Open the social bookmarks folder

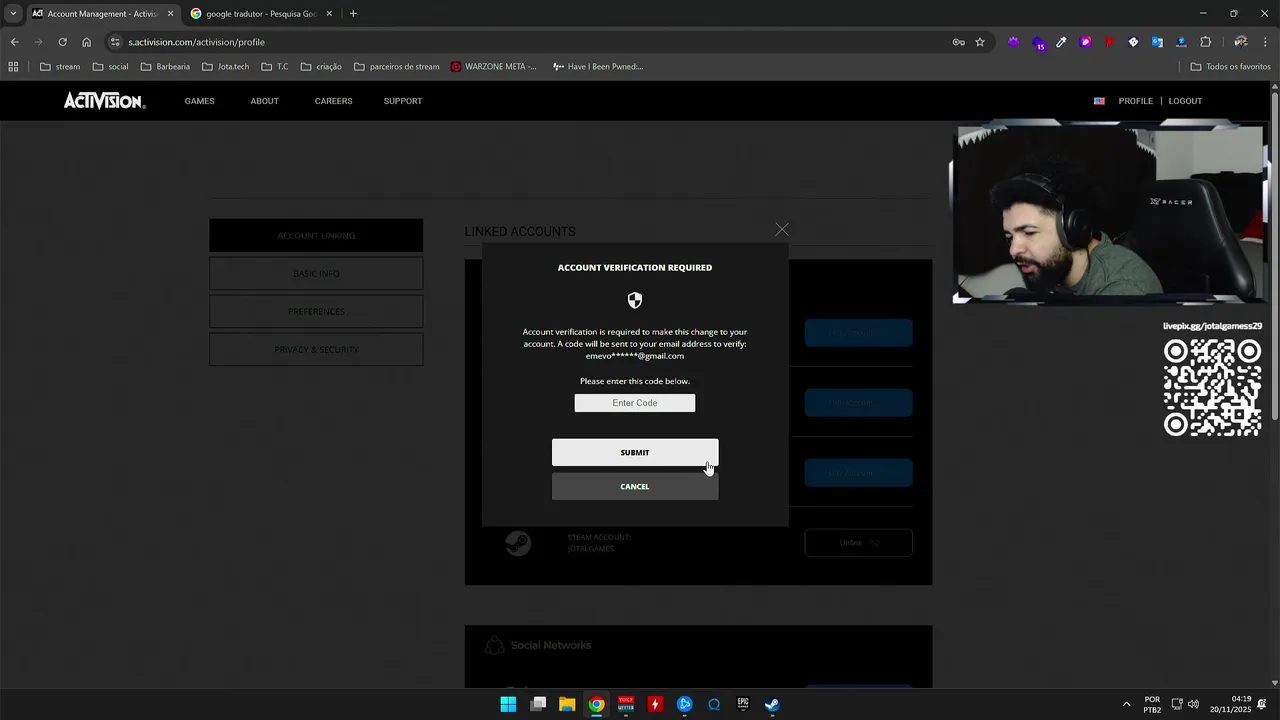(110, 67)
